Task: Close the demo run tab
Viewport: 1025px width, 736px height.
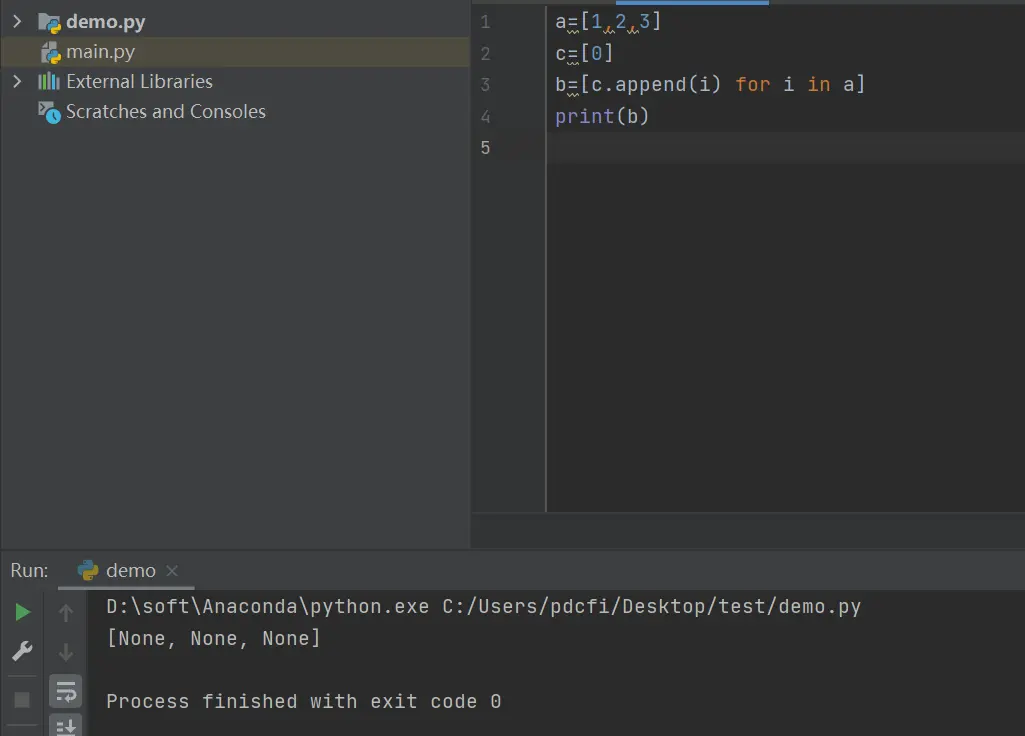Action: [x=172, y=571]
